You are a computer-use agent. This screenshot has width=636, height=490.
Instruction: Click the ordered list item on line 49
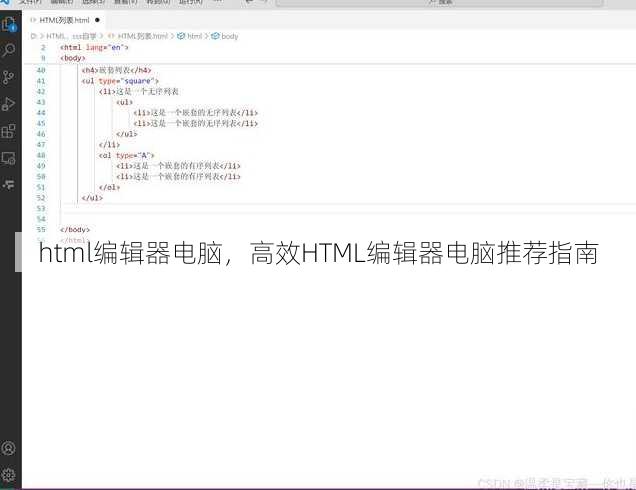coord(178,165)
